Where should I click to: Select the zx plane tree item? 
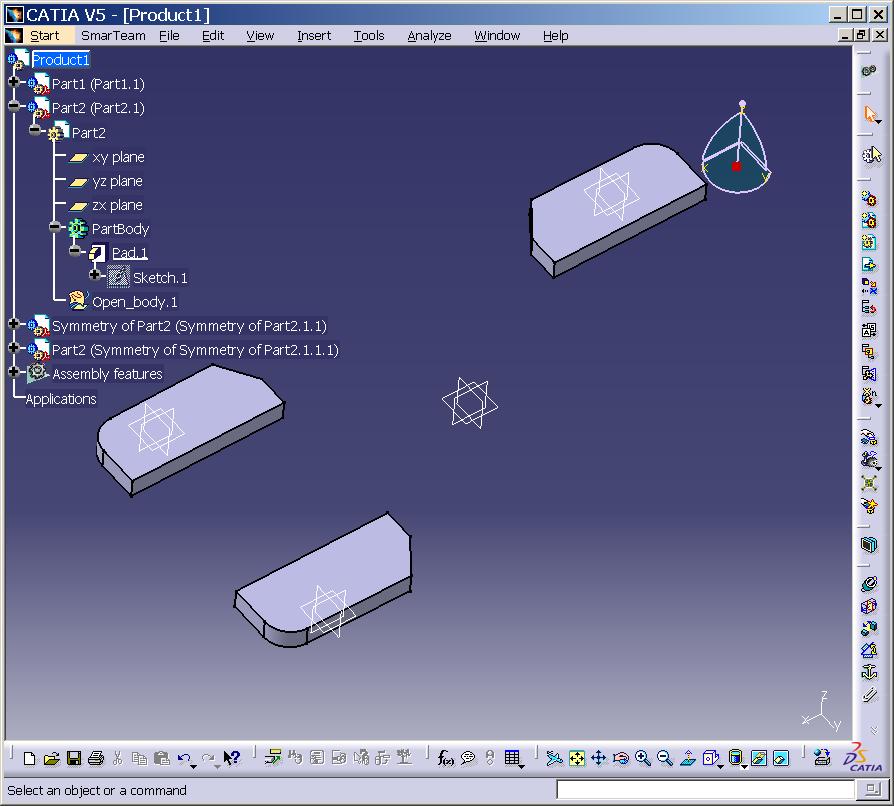click(x=117, y=205)
